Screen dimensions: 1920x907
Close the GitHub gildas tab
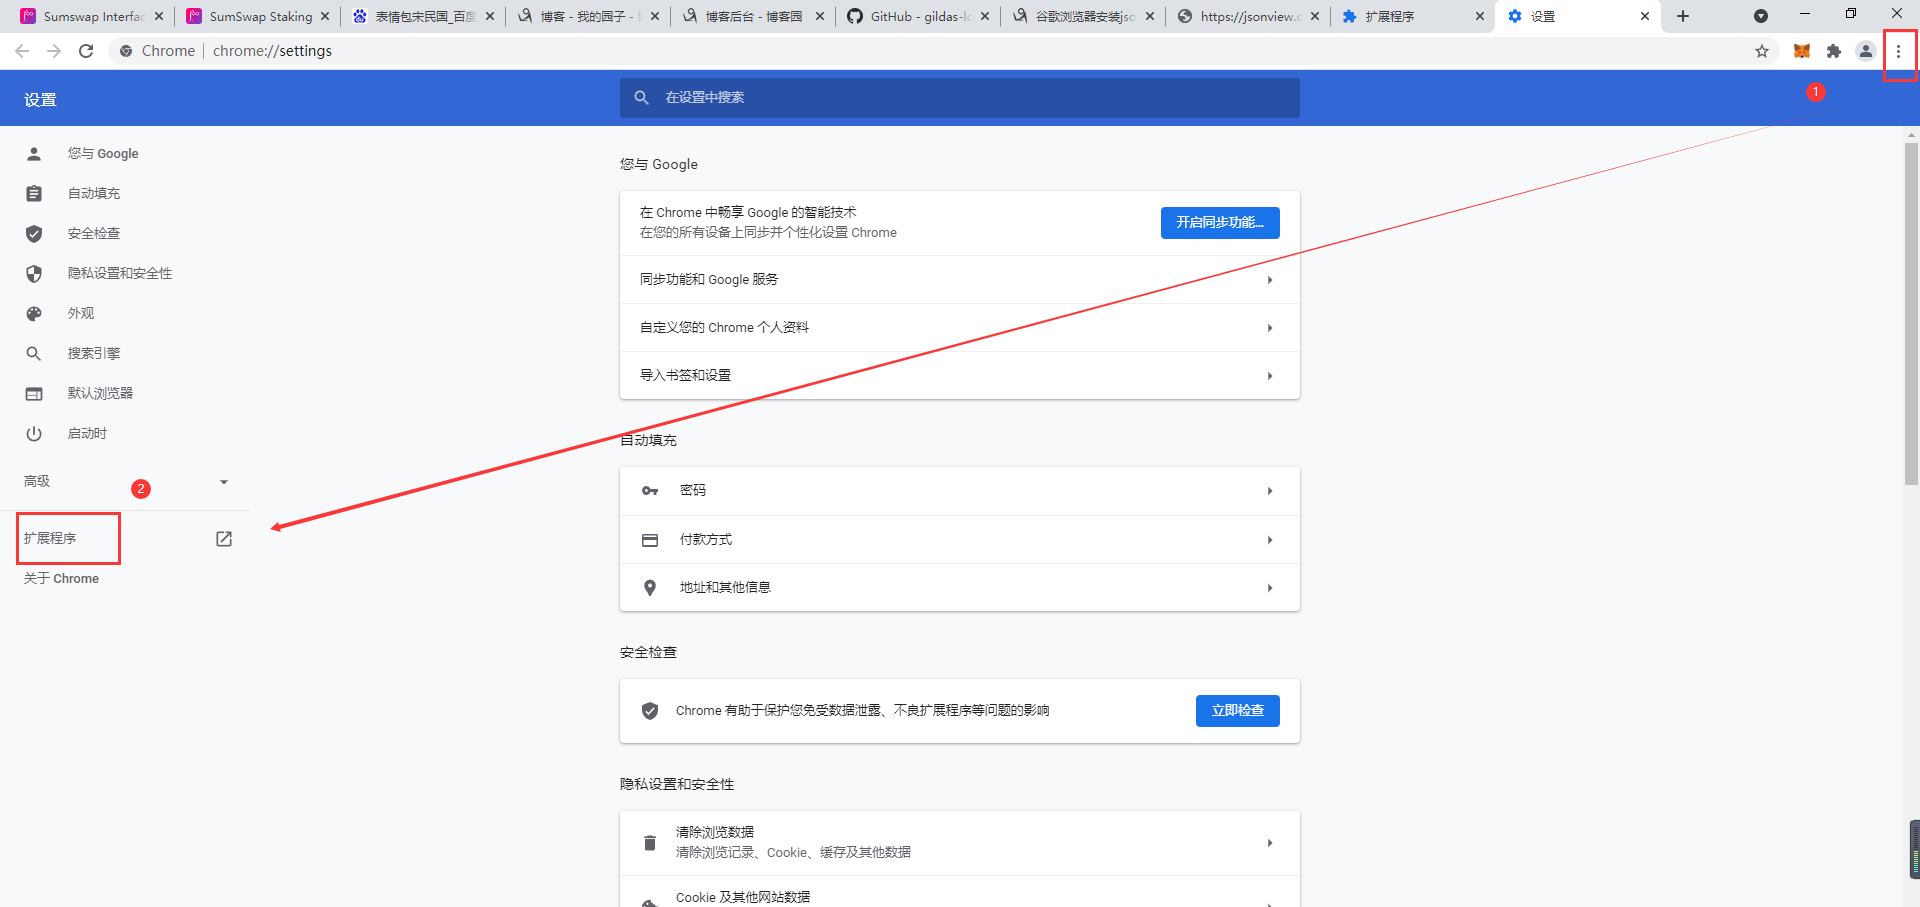985,16
